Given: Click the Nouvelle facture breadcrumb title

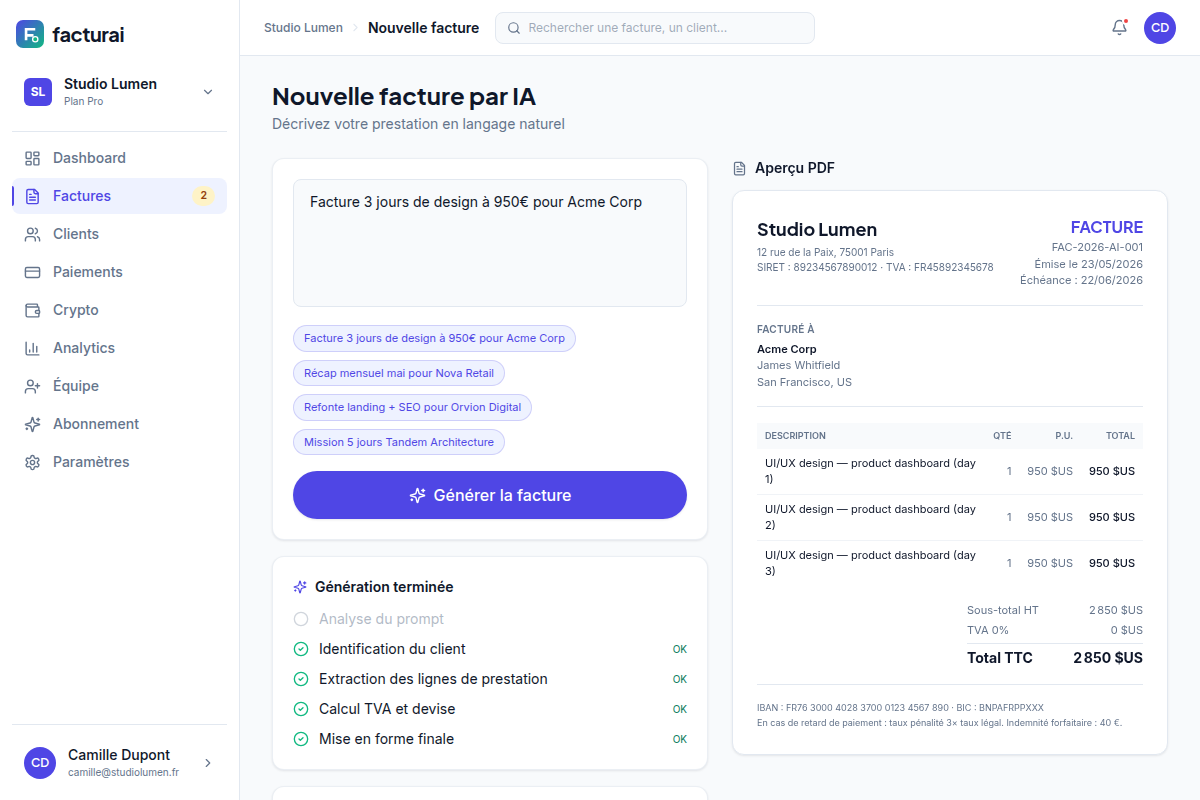Looking at the screenshot, I should 423,28.
